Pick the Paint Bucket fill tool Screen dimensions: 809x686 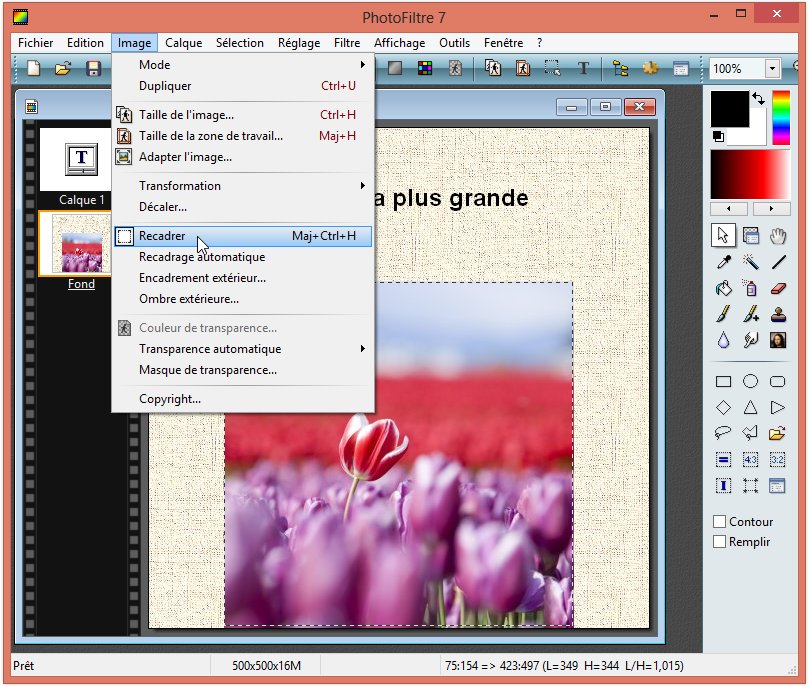[x=723, y=289]
